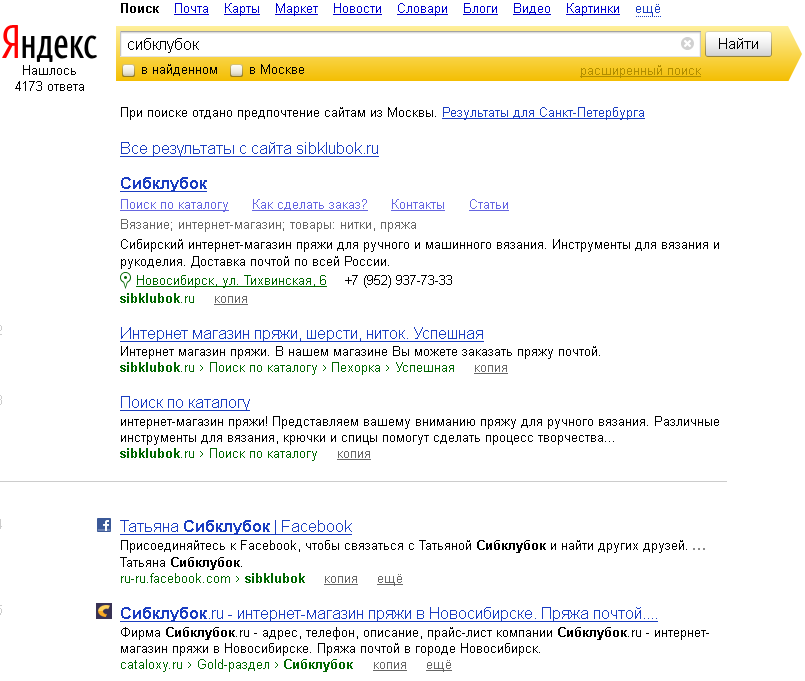Open cataloxy.ru green URL link
The width and height of the screenshot is (805, 681).
pyautogui.click(x=151, y=665)
